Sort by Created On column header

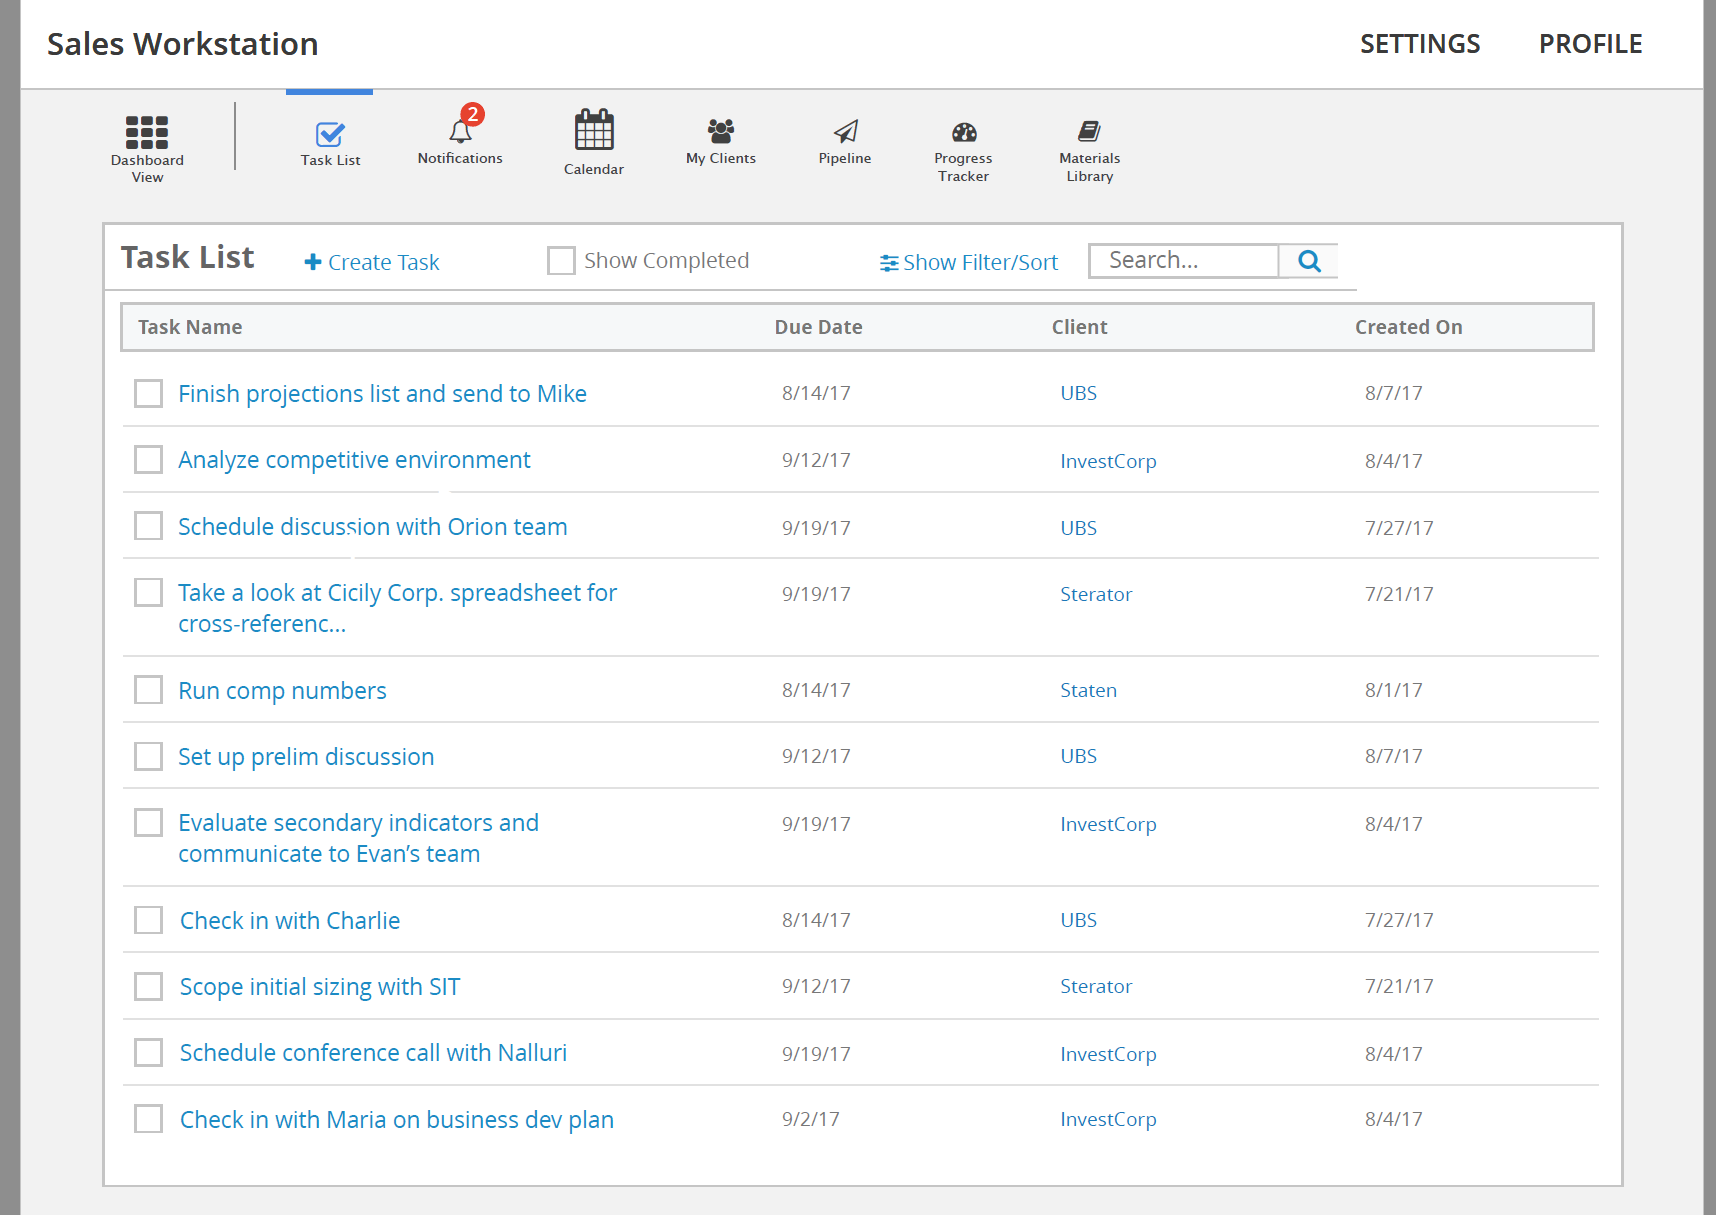pyautogui.click(x=1408, y=327)
